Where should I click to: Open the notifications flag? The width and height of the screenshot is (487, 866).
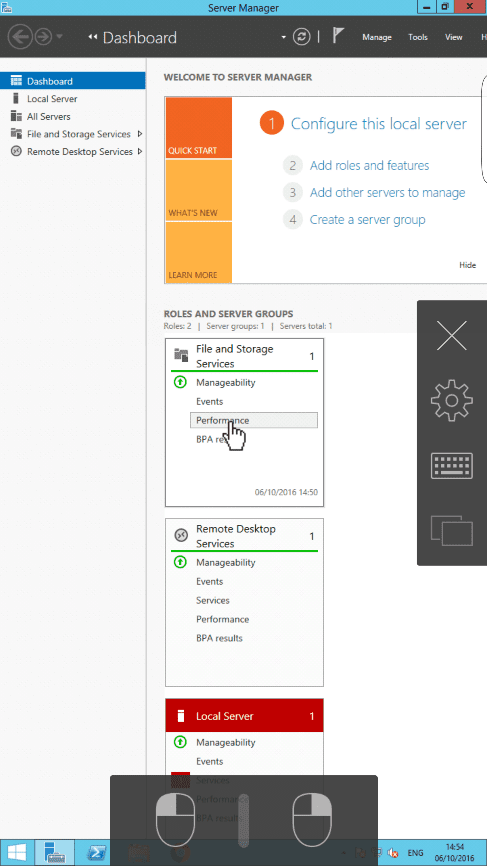click(x=338, y=36)
